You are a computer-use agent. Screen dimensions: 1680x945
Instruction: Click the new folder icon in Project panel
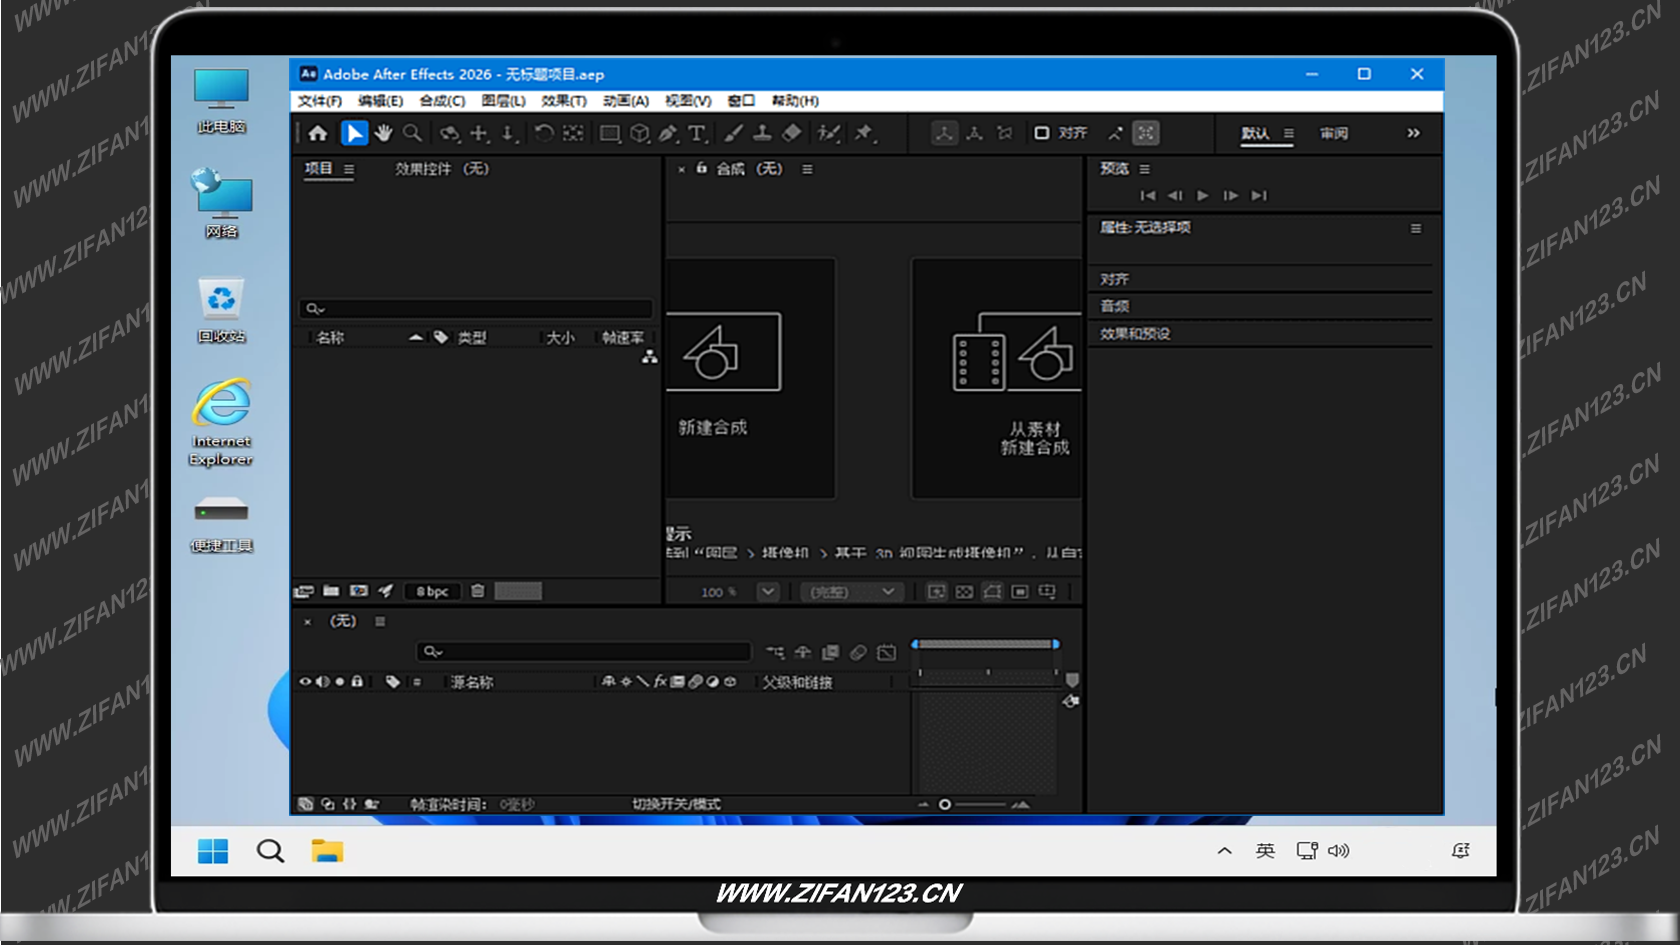(331, 591)
